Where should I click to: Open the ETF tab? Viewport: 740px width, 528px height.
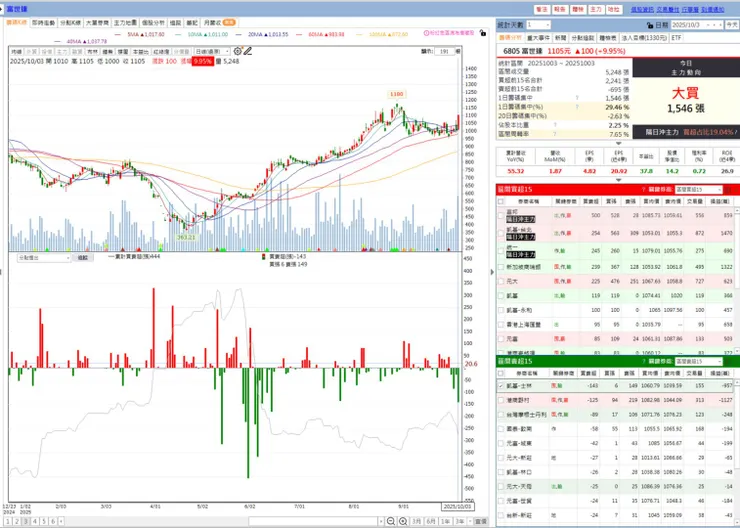coord(676,38)
